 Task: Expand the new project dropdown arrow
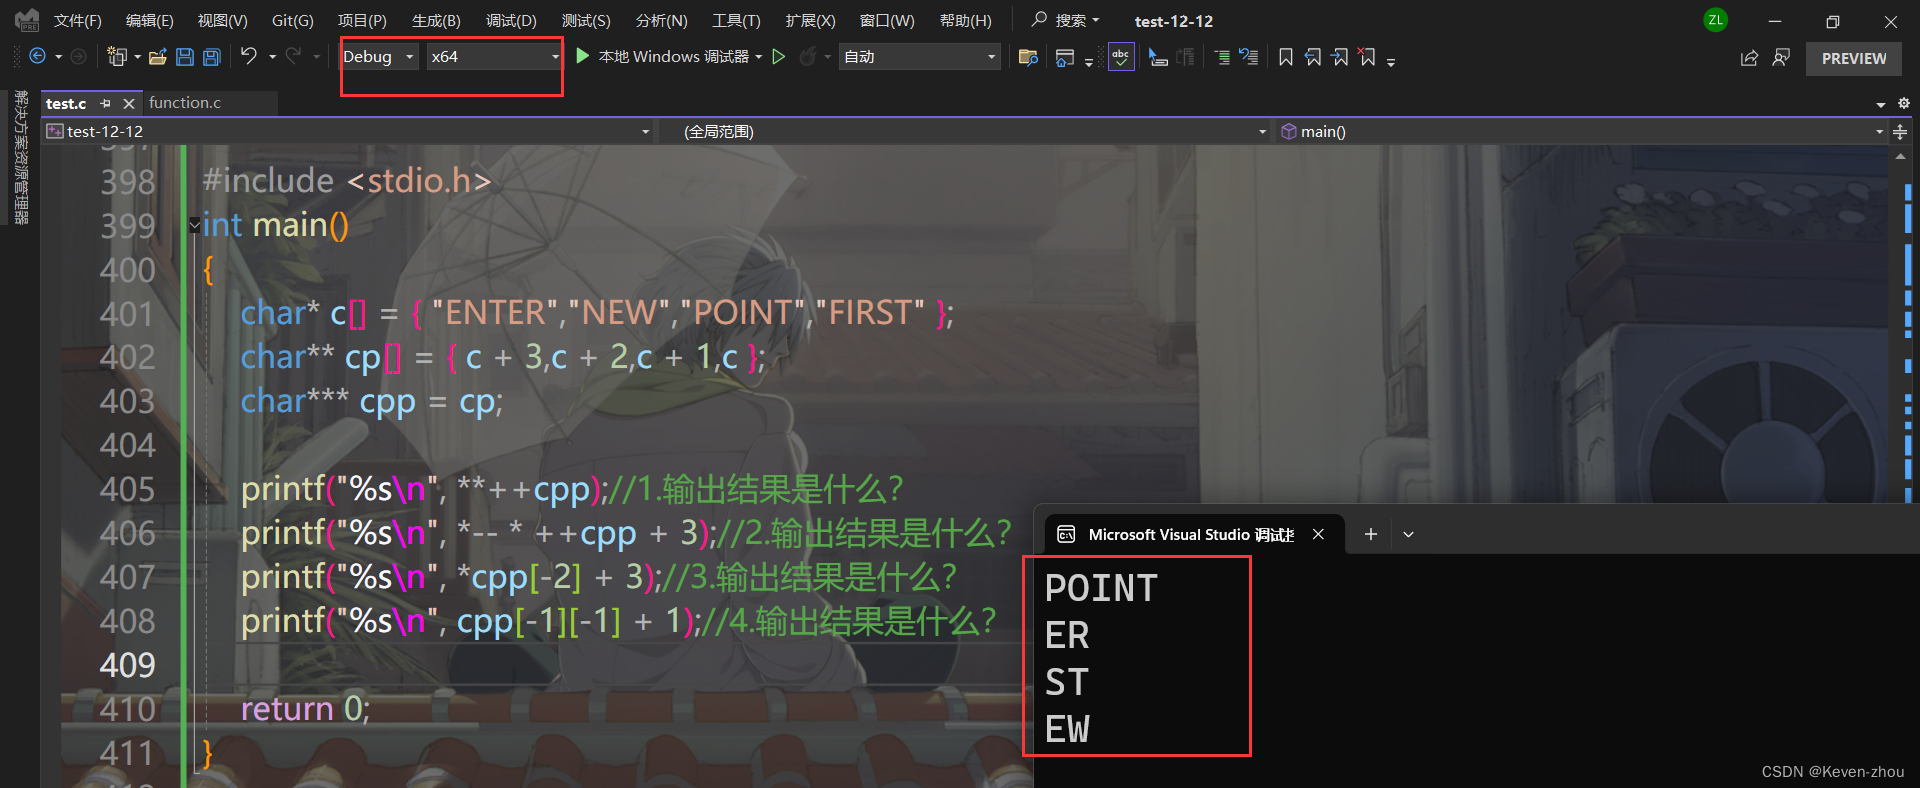[137, 57]
